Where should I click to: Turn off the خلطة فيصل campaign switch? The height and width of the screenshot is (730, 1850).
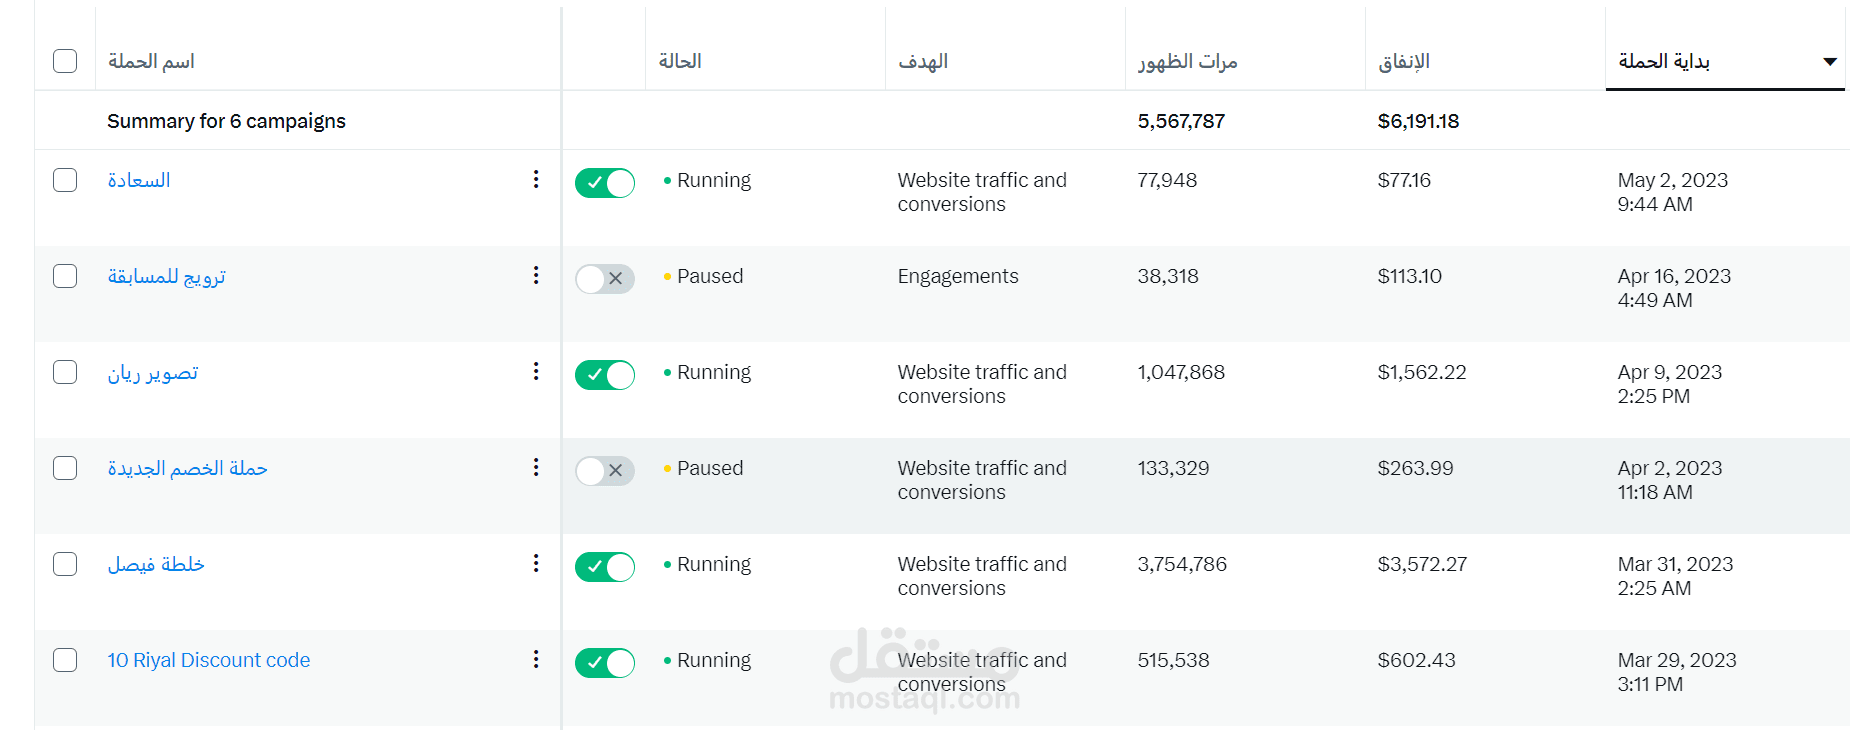click(605, 567)
